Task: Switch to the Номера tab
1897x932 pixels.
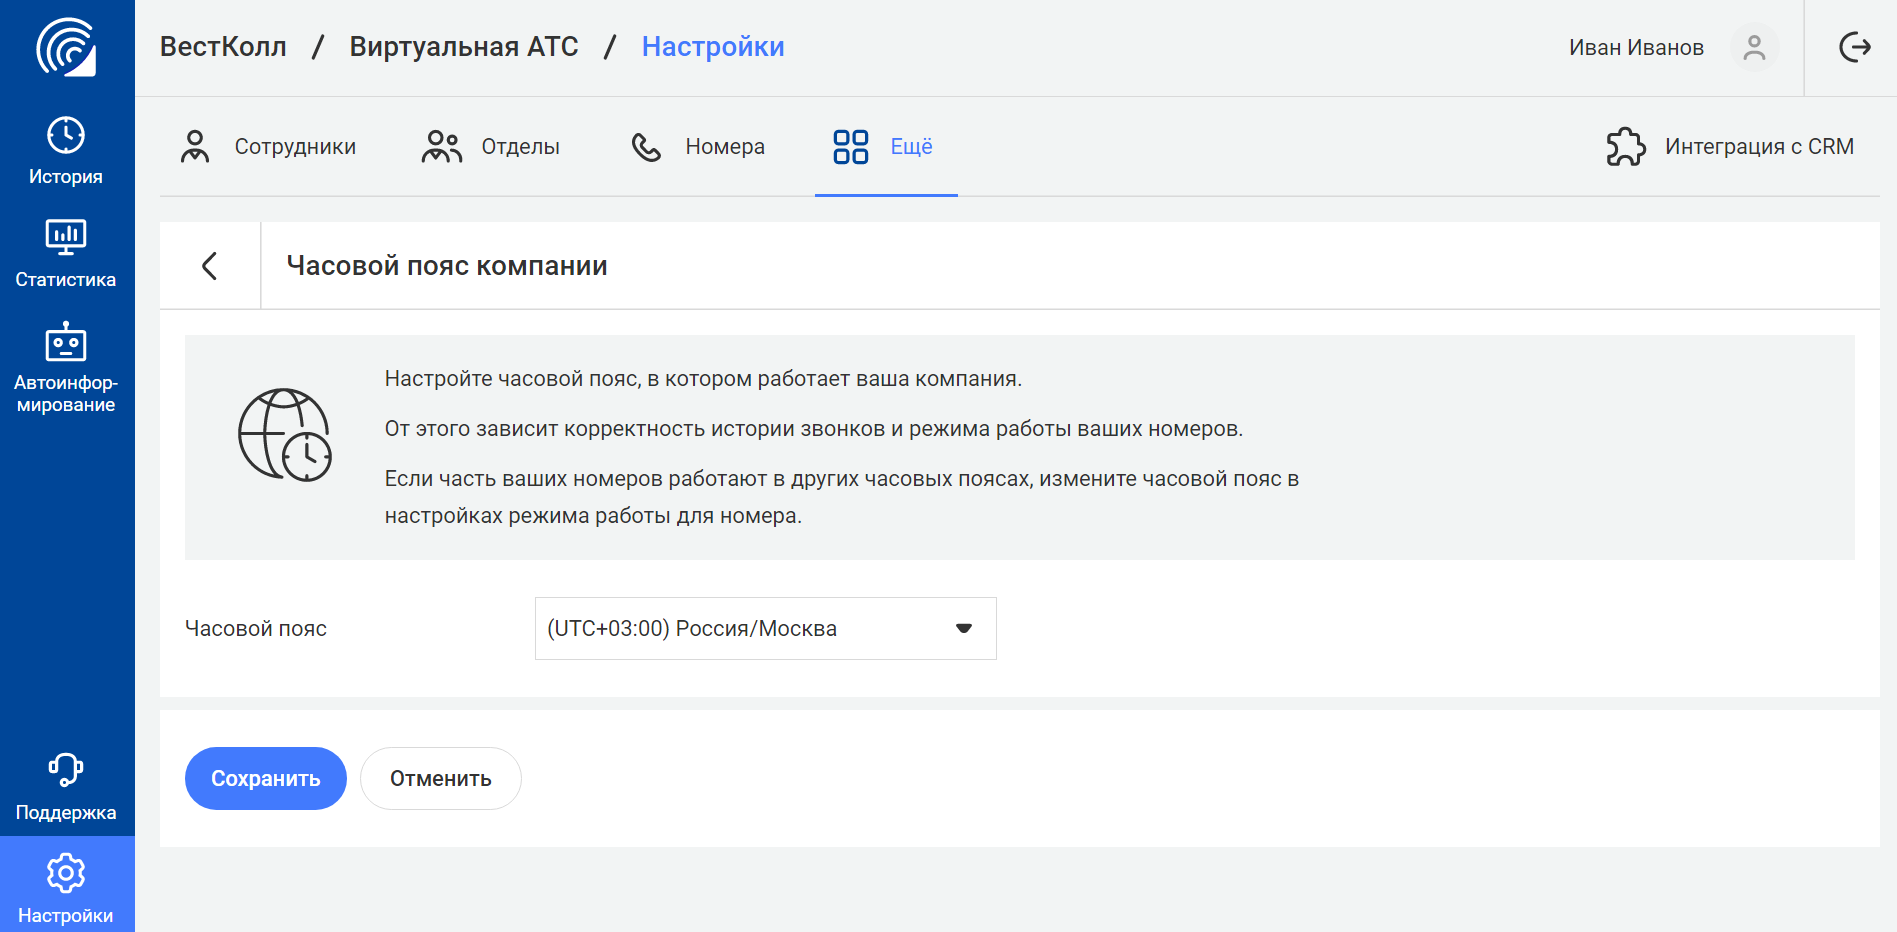Action: pos(698,146)
